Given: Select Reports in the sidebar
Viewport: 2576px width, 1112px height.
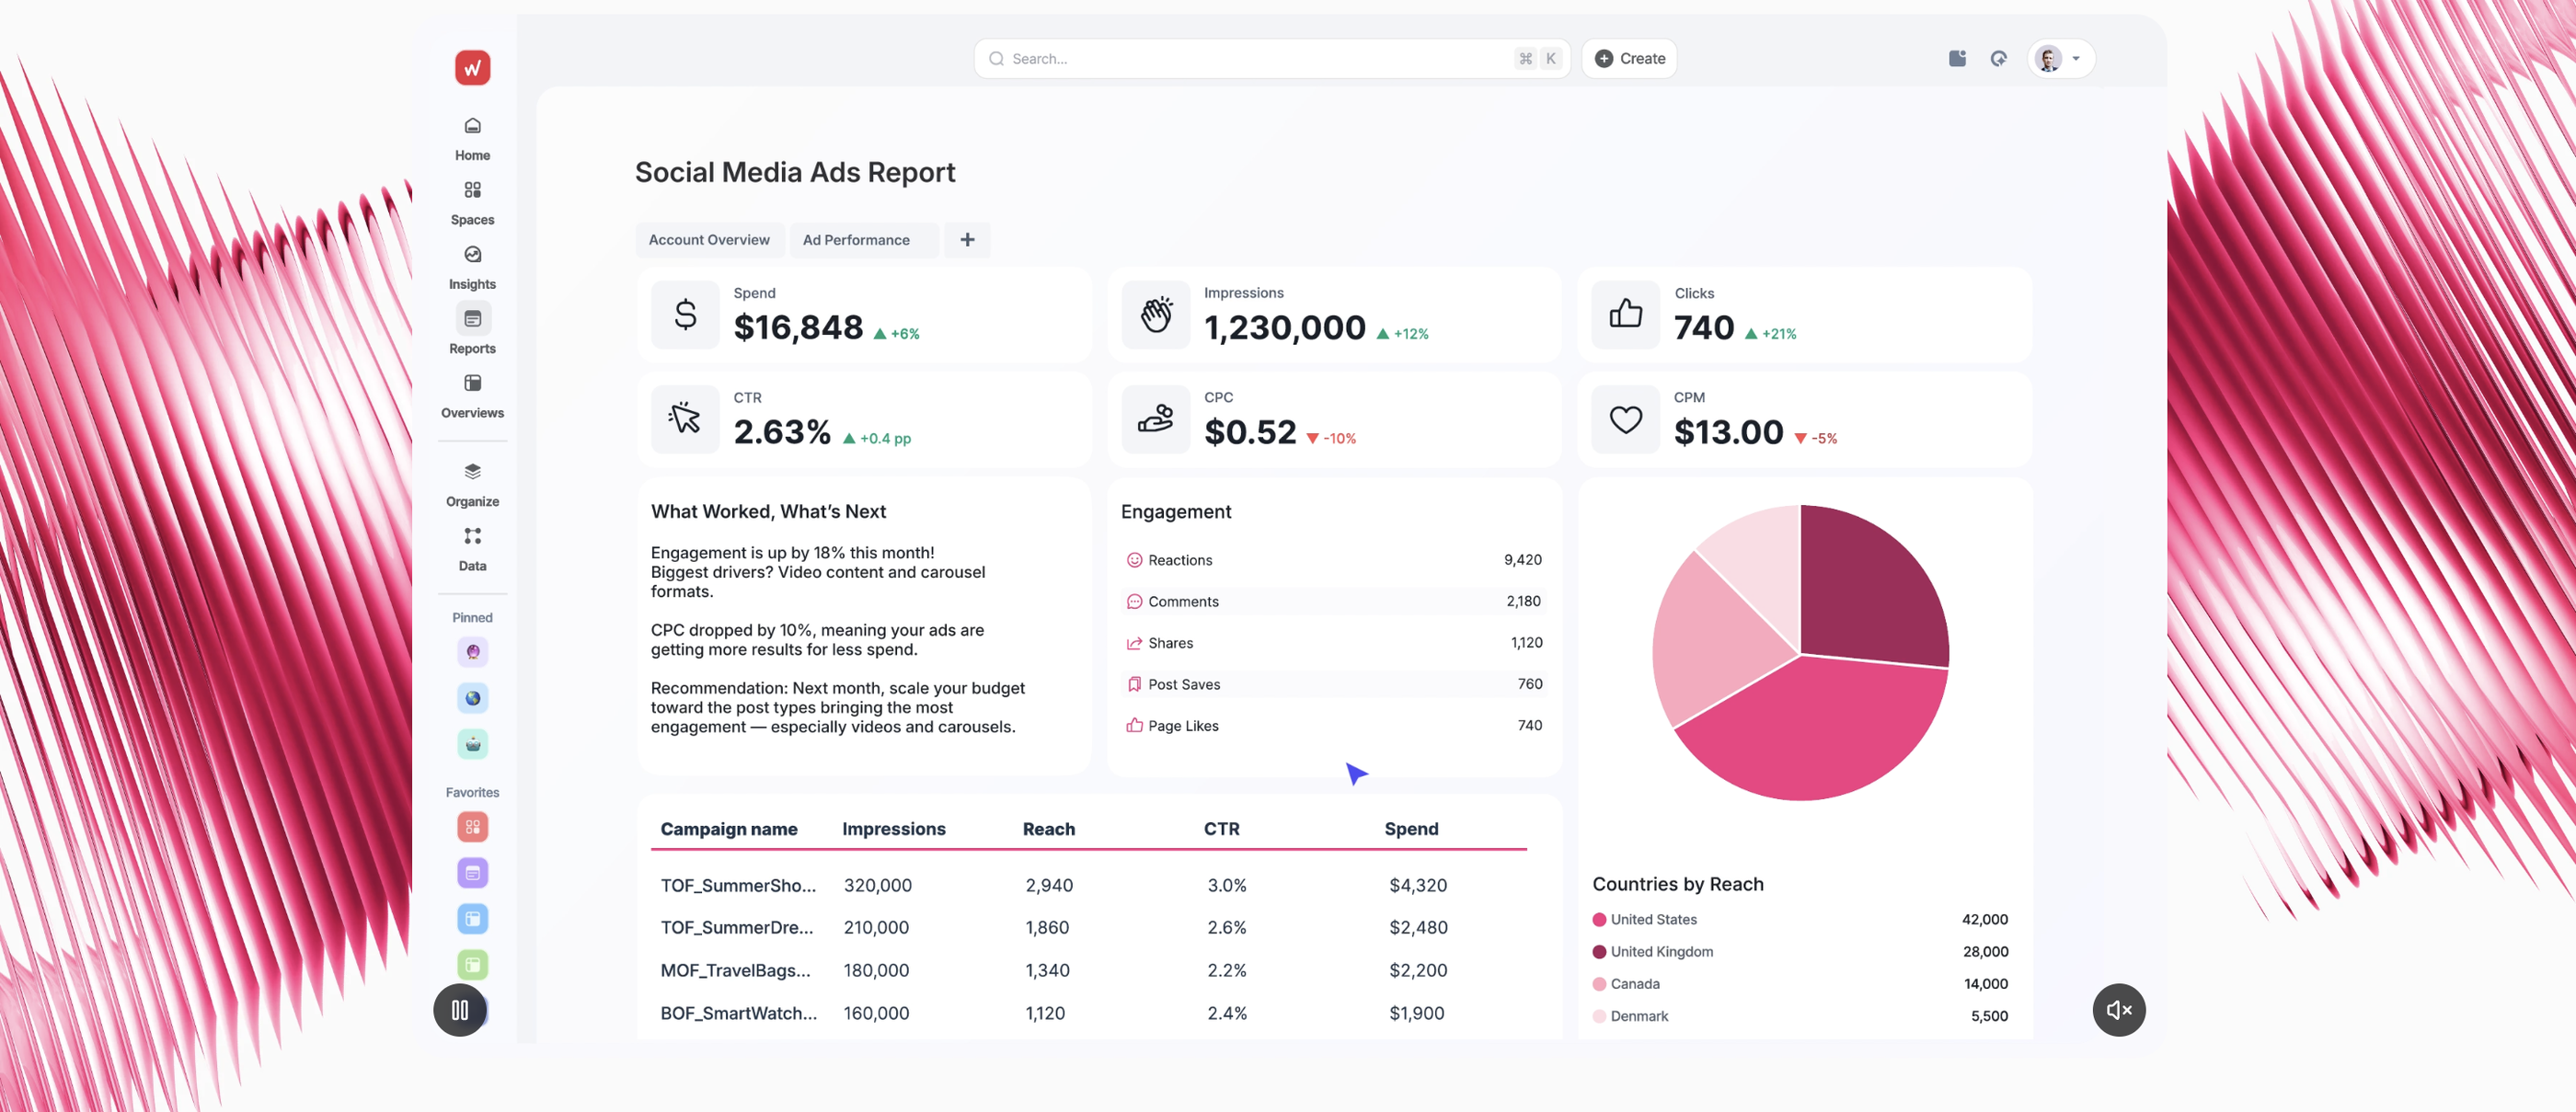Looking at the screenshot, I should pyautogui.click(x=472, y=326).
